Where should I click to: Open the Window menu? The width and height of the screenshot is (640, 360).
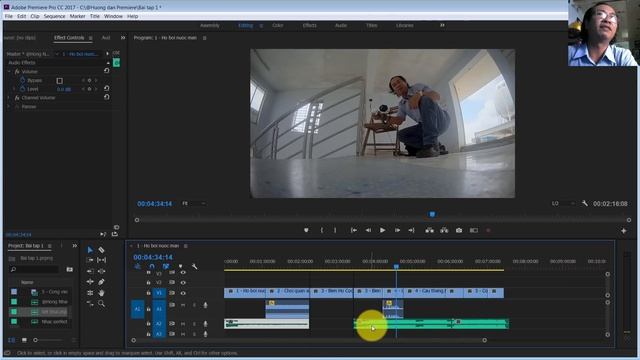coord(113,16)
